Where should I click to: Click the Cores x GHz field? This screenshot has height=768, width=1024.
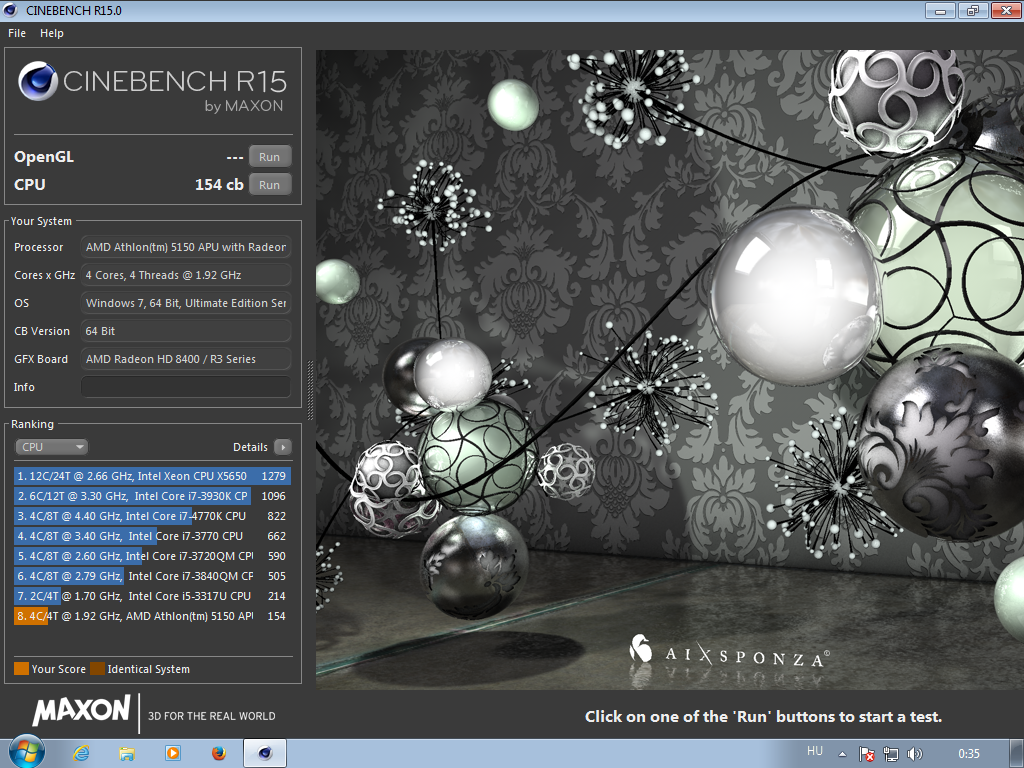click(x=185, y=275)
